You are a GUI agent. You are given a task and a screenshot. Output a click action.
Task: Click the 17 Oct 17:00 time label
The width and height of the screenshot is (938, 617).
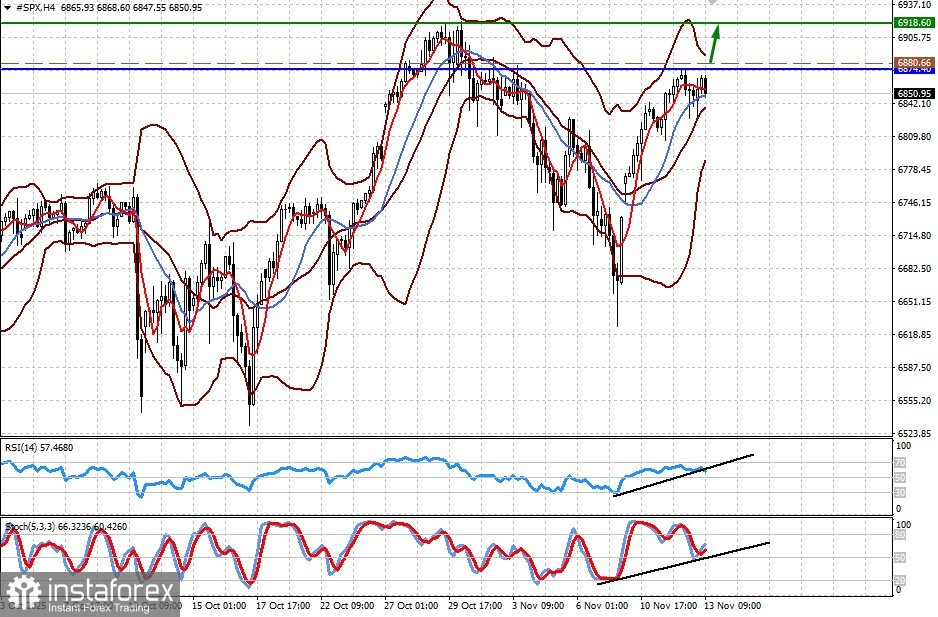pyautogui.click(x=283, y=606)
